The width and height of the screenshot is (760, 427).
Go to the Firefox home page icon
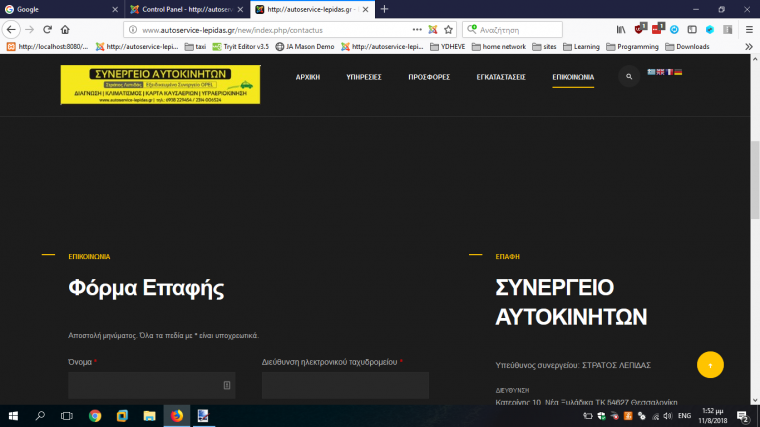point(65,29)
